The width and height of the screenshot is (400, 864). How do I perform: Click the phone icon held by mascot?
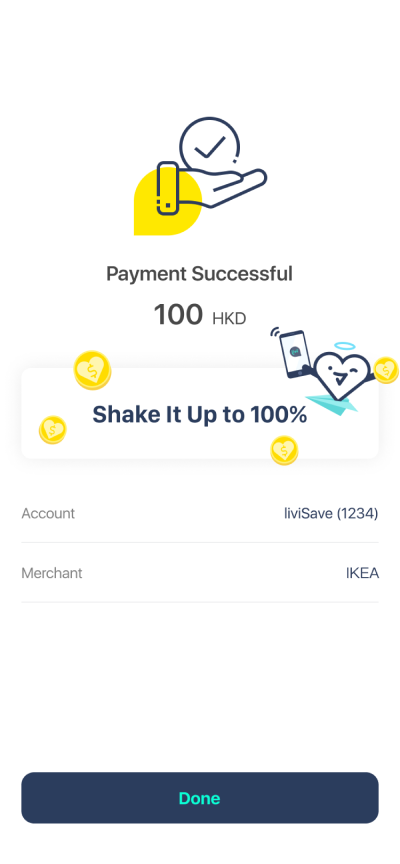[293, 353]
